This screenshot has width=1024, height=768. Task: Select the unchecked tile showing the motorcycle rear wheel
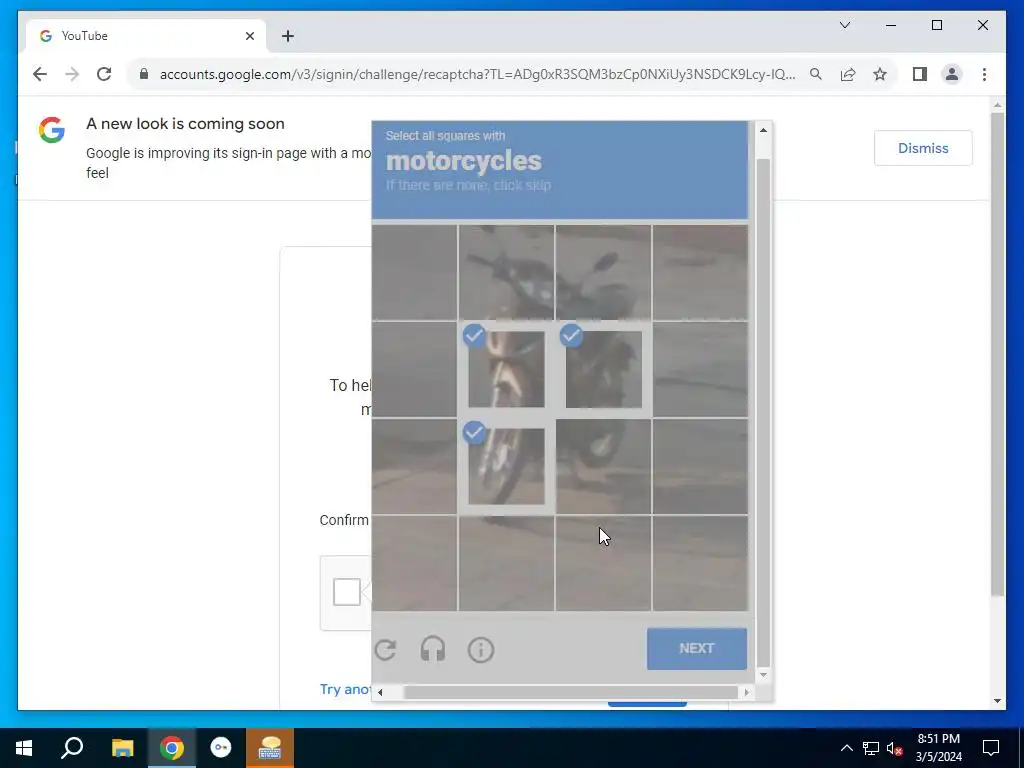pos(603,466)
